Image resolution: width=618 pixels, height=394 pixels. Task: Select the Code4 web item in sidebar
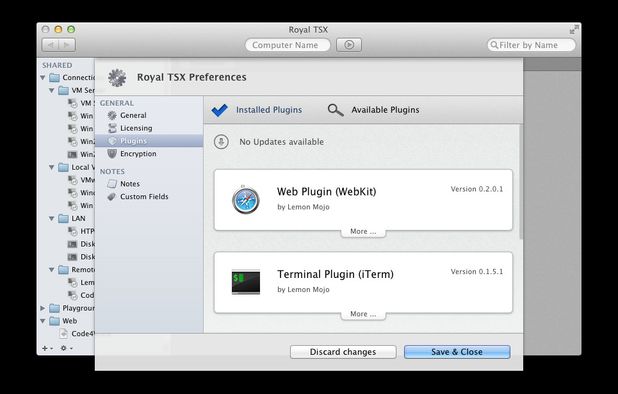[x=77, y=334]
